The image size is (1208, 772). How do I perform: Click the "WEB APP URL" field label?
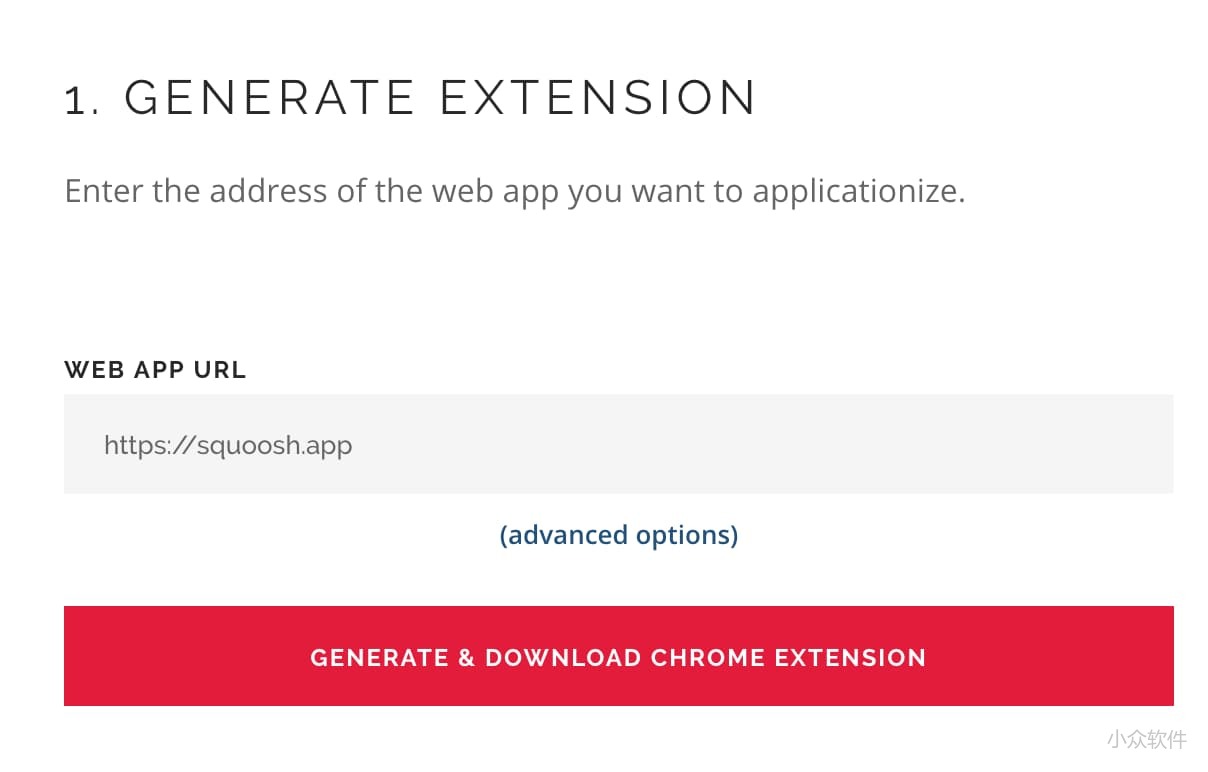[x=155, y=369]
